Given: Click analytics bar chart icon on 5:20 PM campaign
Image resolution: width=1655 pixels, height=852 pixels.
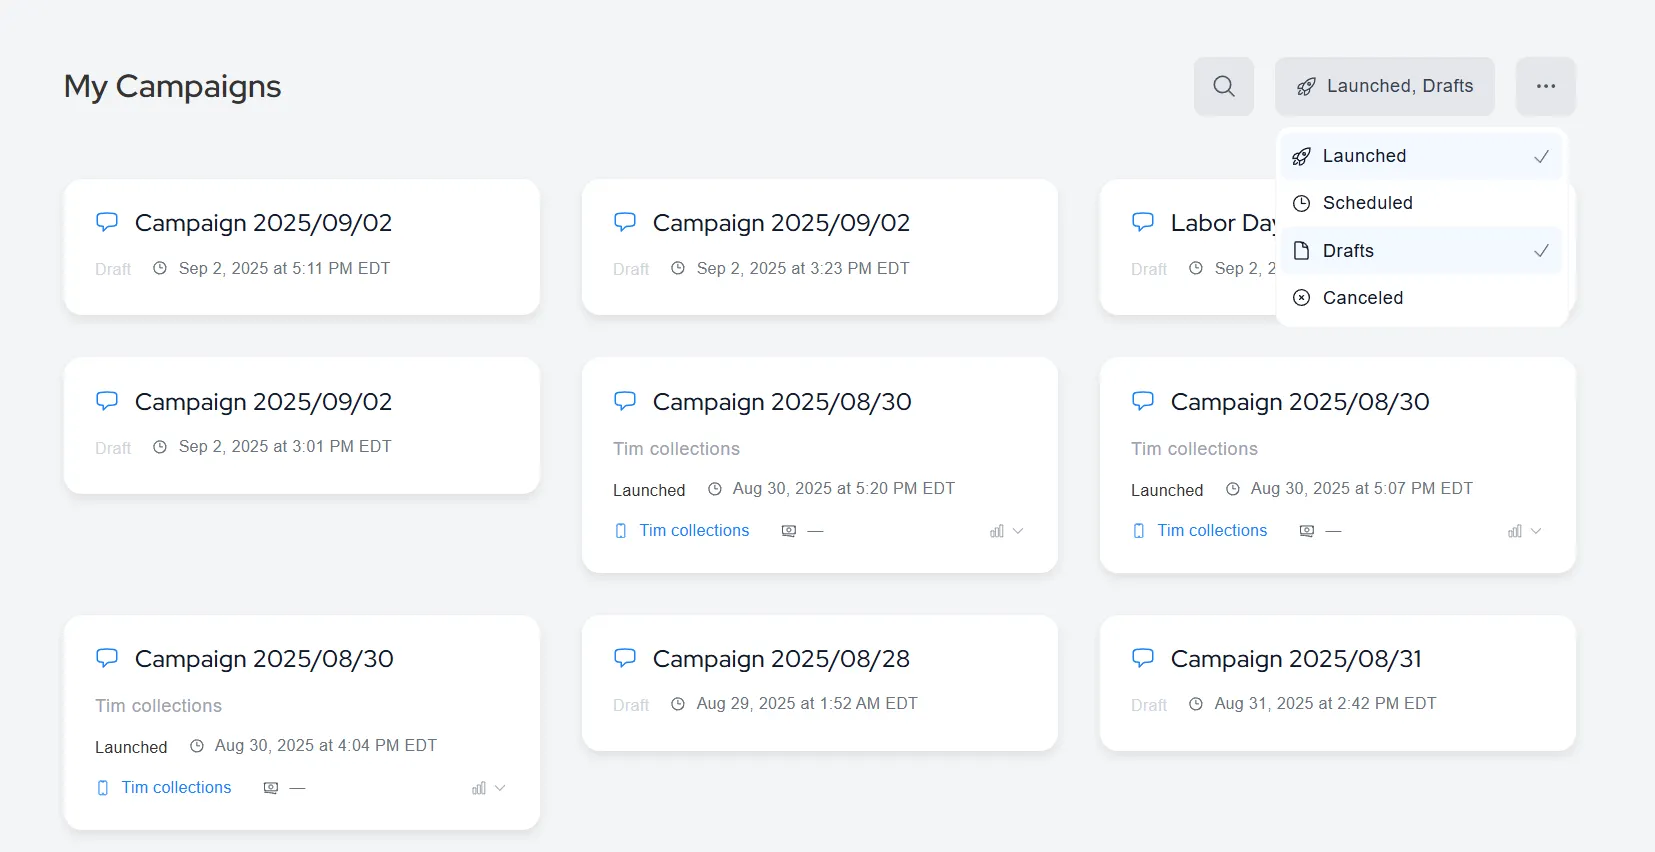Looking at the screenshot, I should [996, 531].
